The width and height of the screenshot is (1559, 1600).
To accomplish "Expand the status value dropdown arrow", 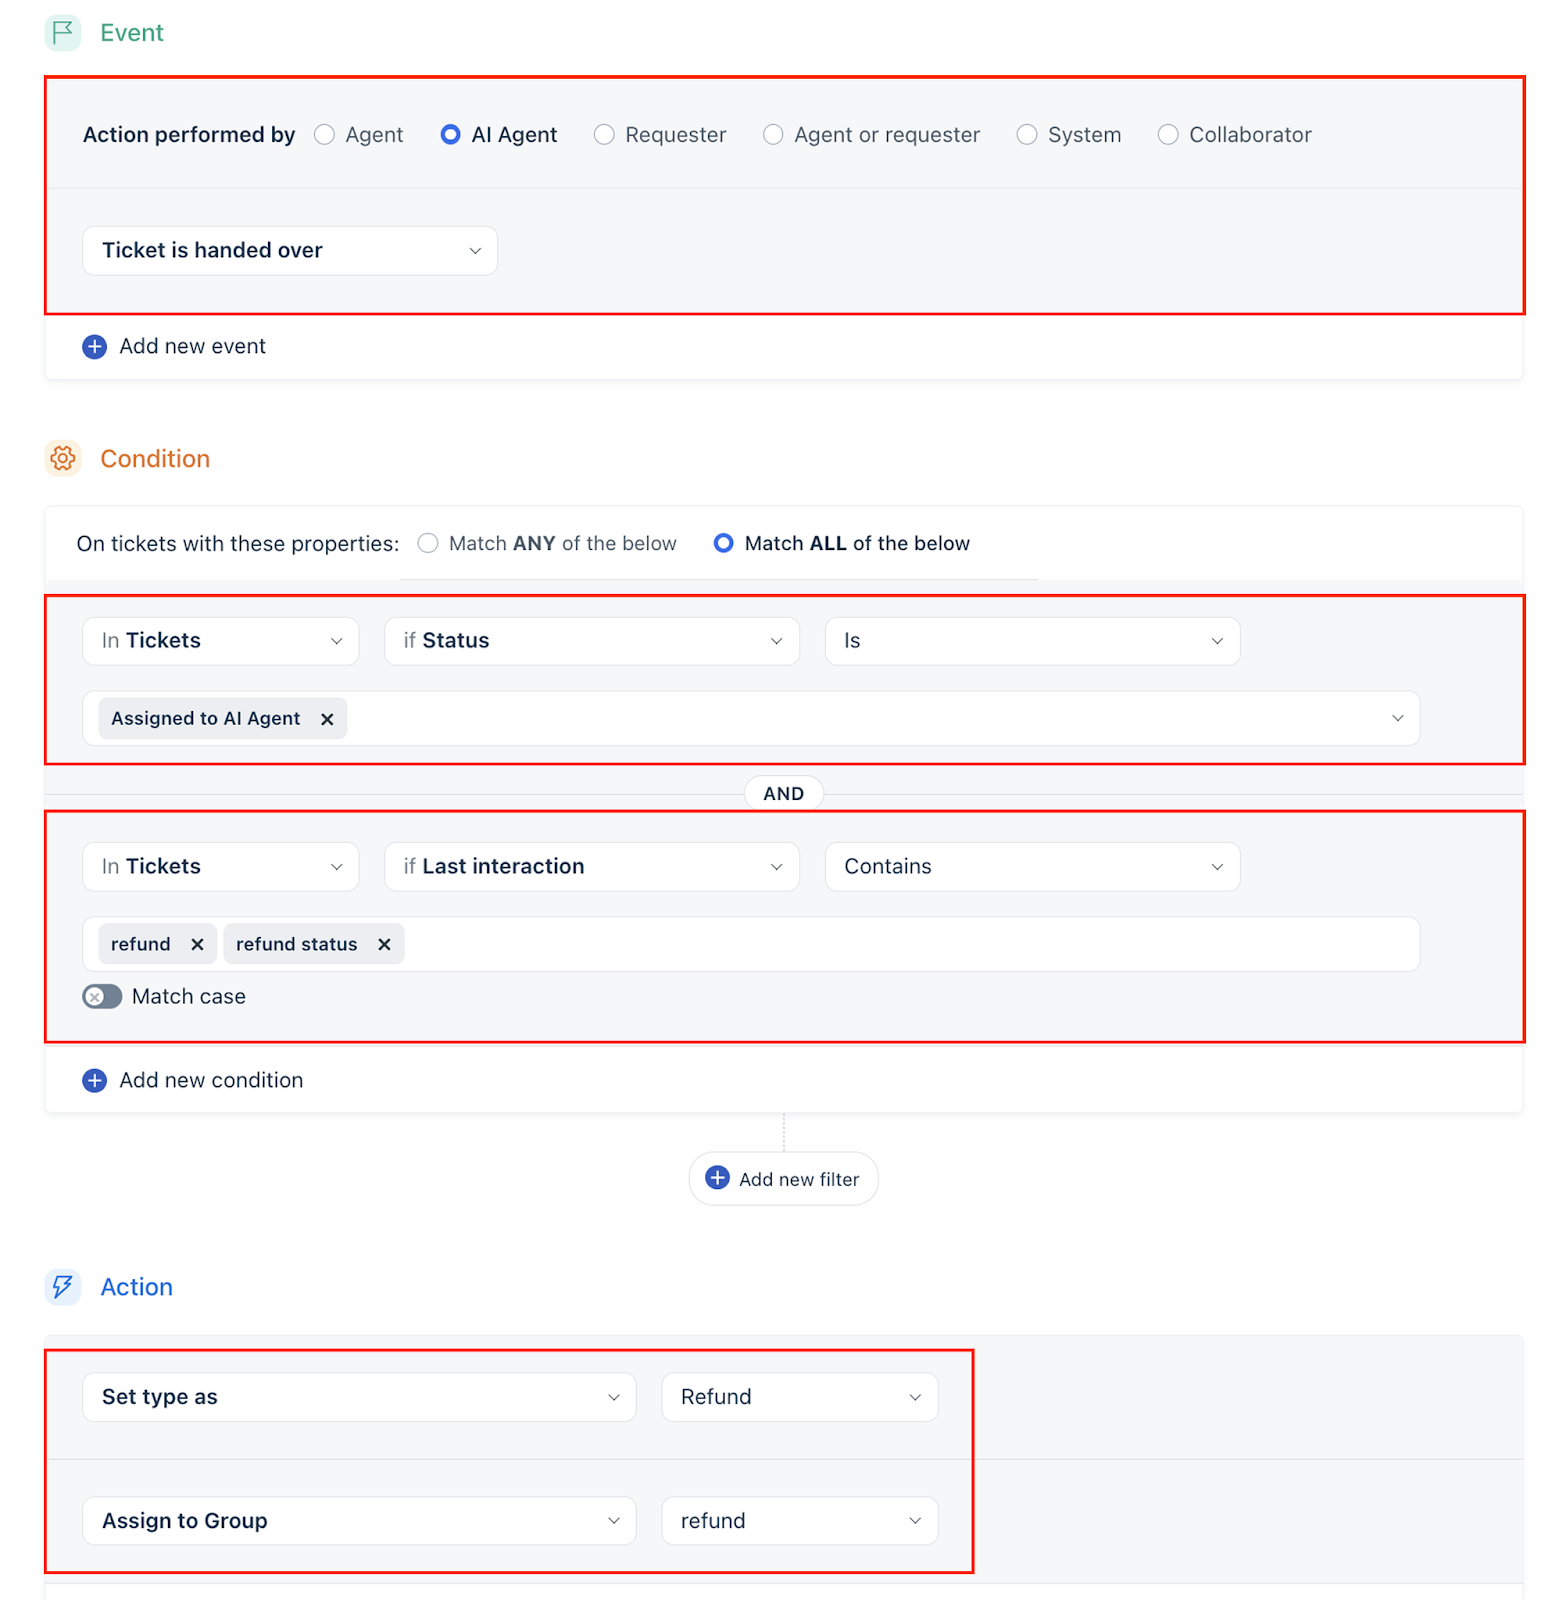I will (1398, 719).
